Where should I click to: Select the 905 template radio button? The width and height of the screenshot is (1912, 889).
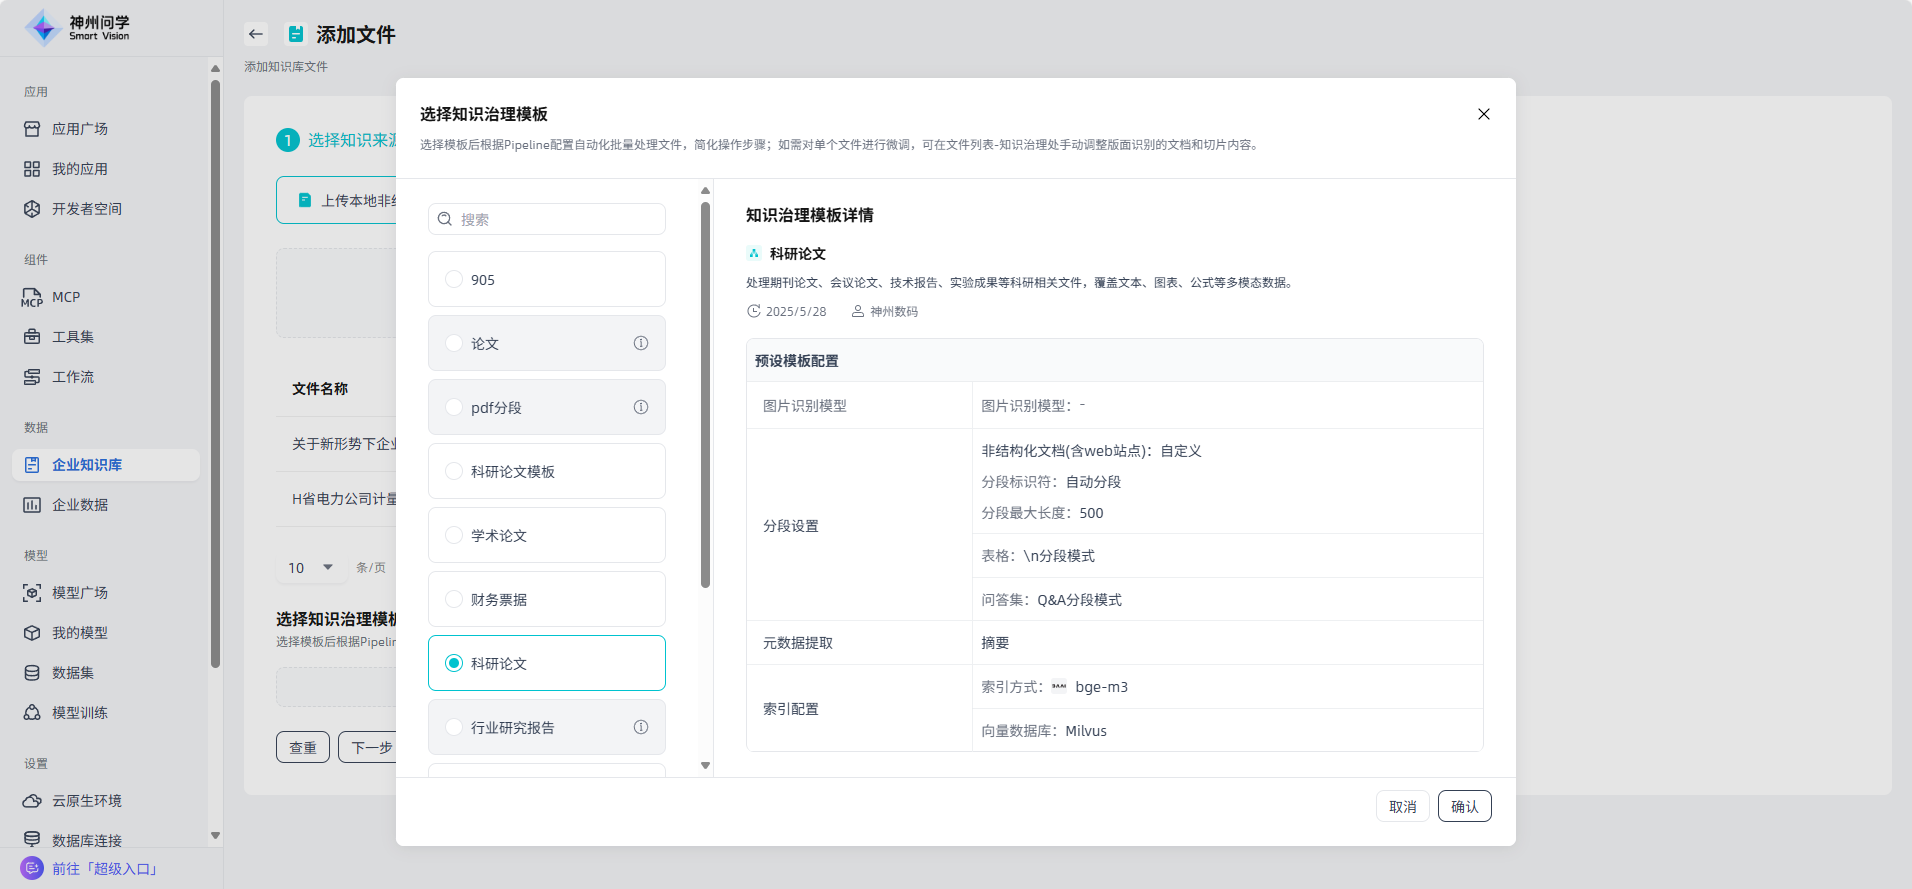pyautogui.click(x=454, y=280)
